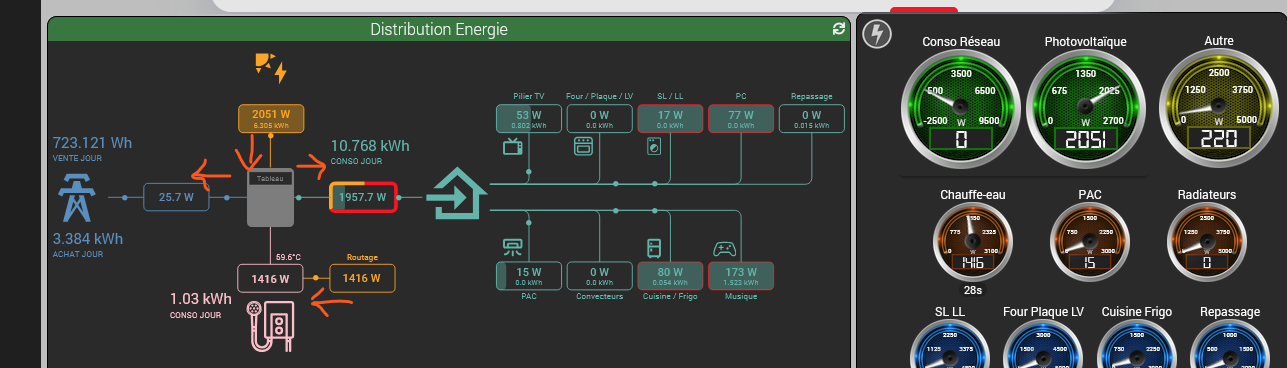Select the Cuisine / Frigo 80 W box

click(670, 275)
